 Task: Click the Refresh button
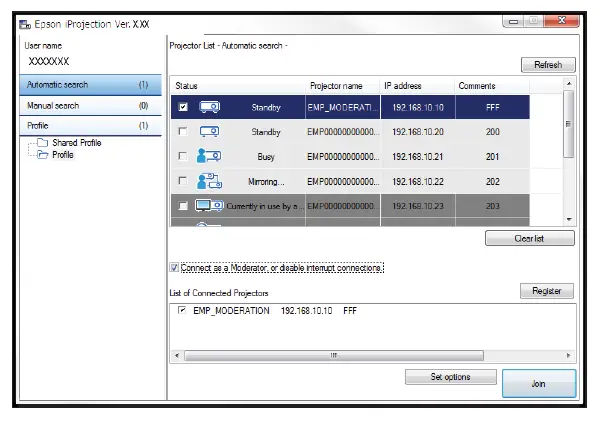click(548, 65)
